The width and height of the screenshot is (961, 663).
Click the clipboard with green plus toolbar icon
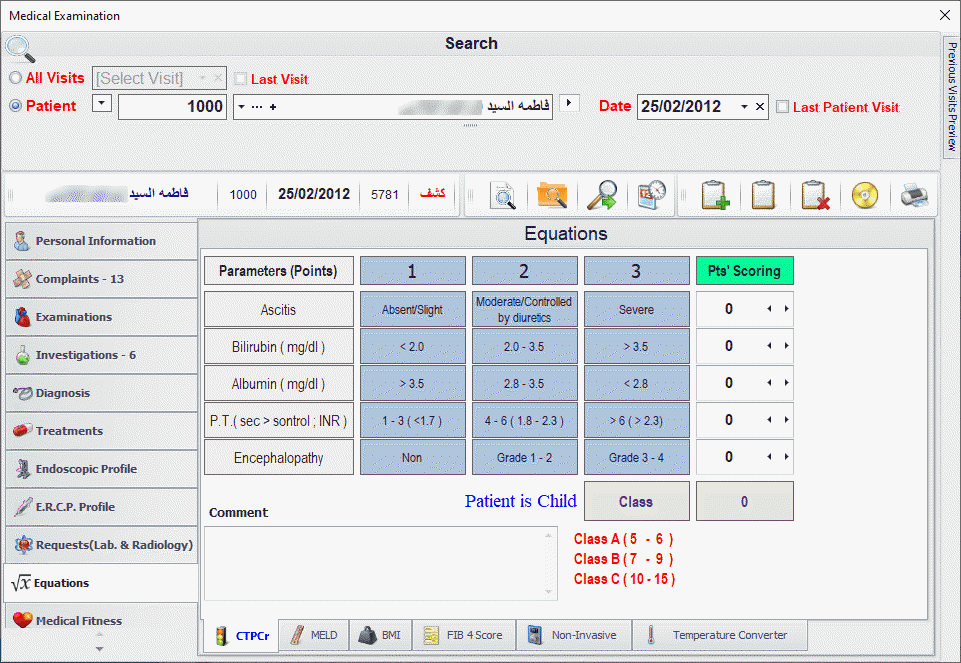(x=714, y=195)
